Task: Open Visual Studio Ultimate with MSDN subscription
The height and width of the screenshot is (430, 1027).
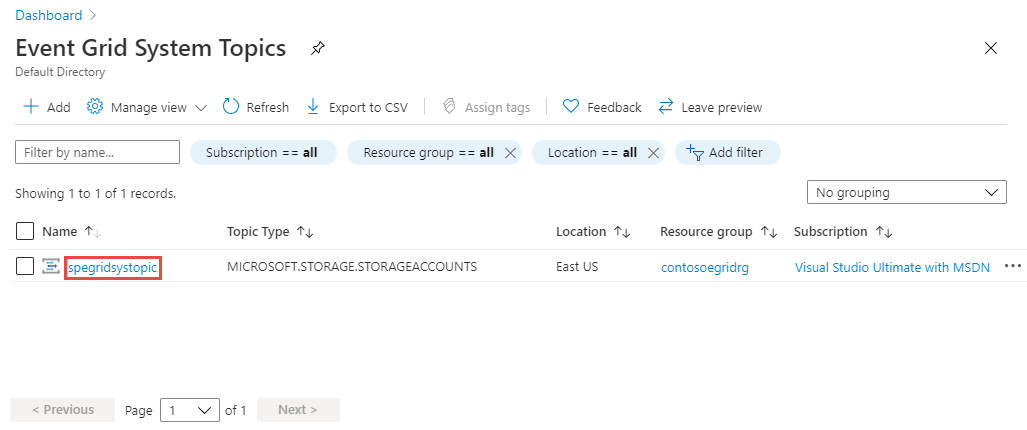Action: [x=892, y=267]
